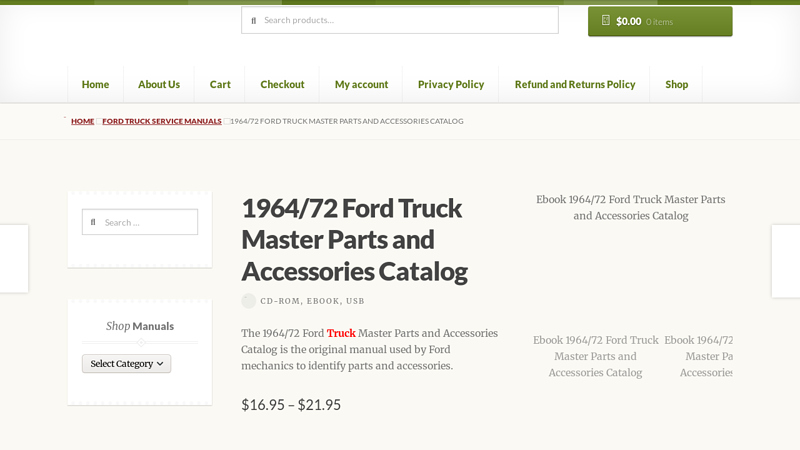
Task: Open the $0.00 cart button
Action: coord(660,21)
